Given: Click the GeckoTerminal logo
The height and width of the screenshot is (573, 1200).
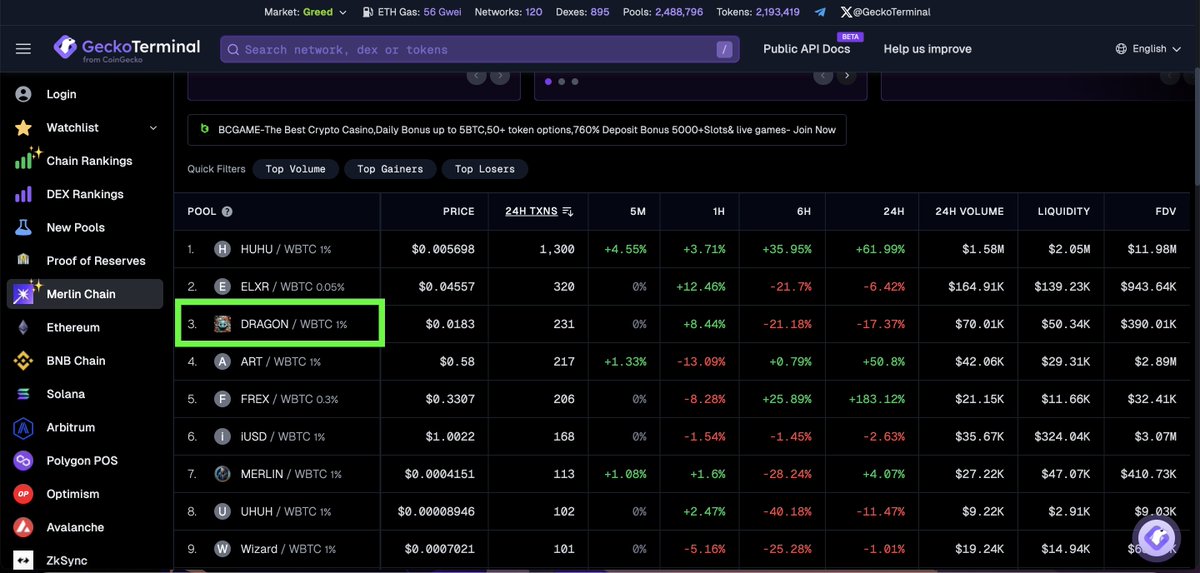Looking at the screenshot, I should tap(128, 48).
